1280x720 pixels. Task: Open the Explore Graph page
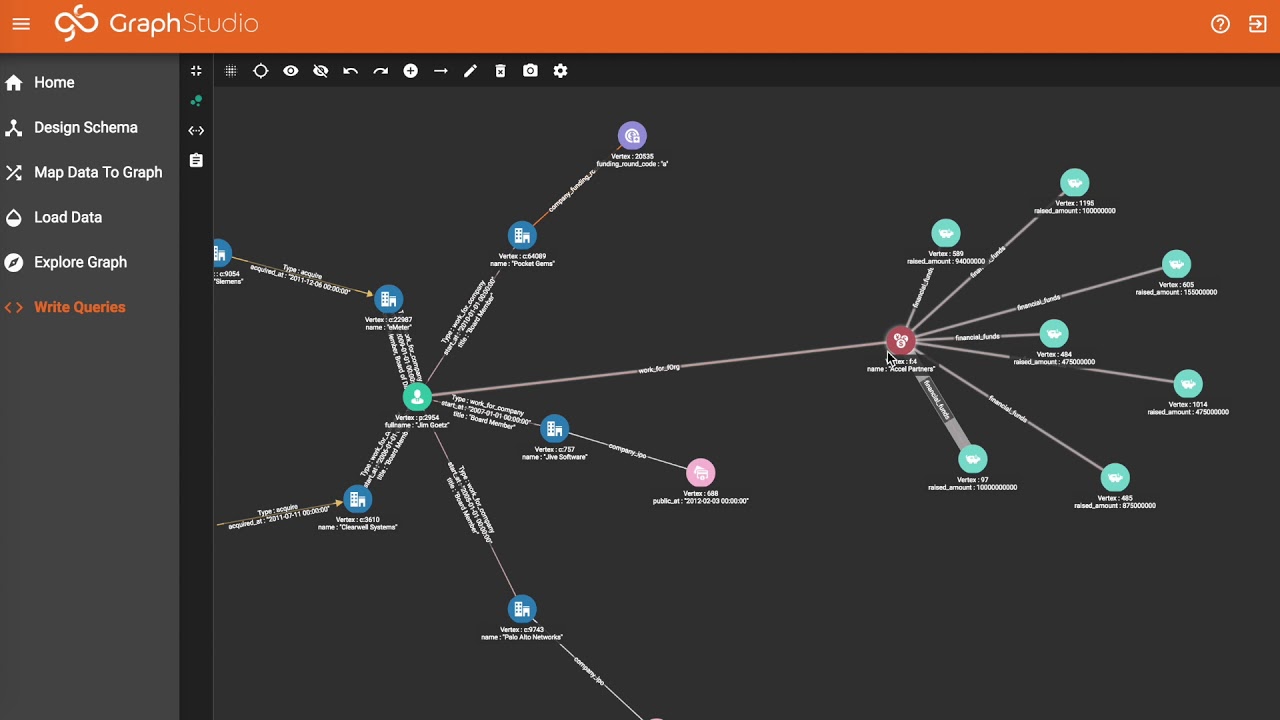(80, 263)
